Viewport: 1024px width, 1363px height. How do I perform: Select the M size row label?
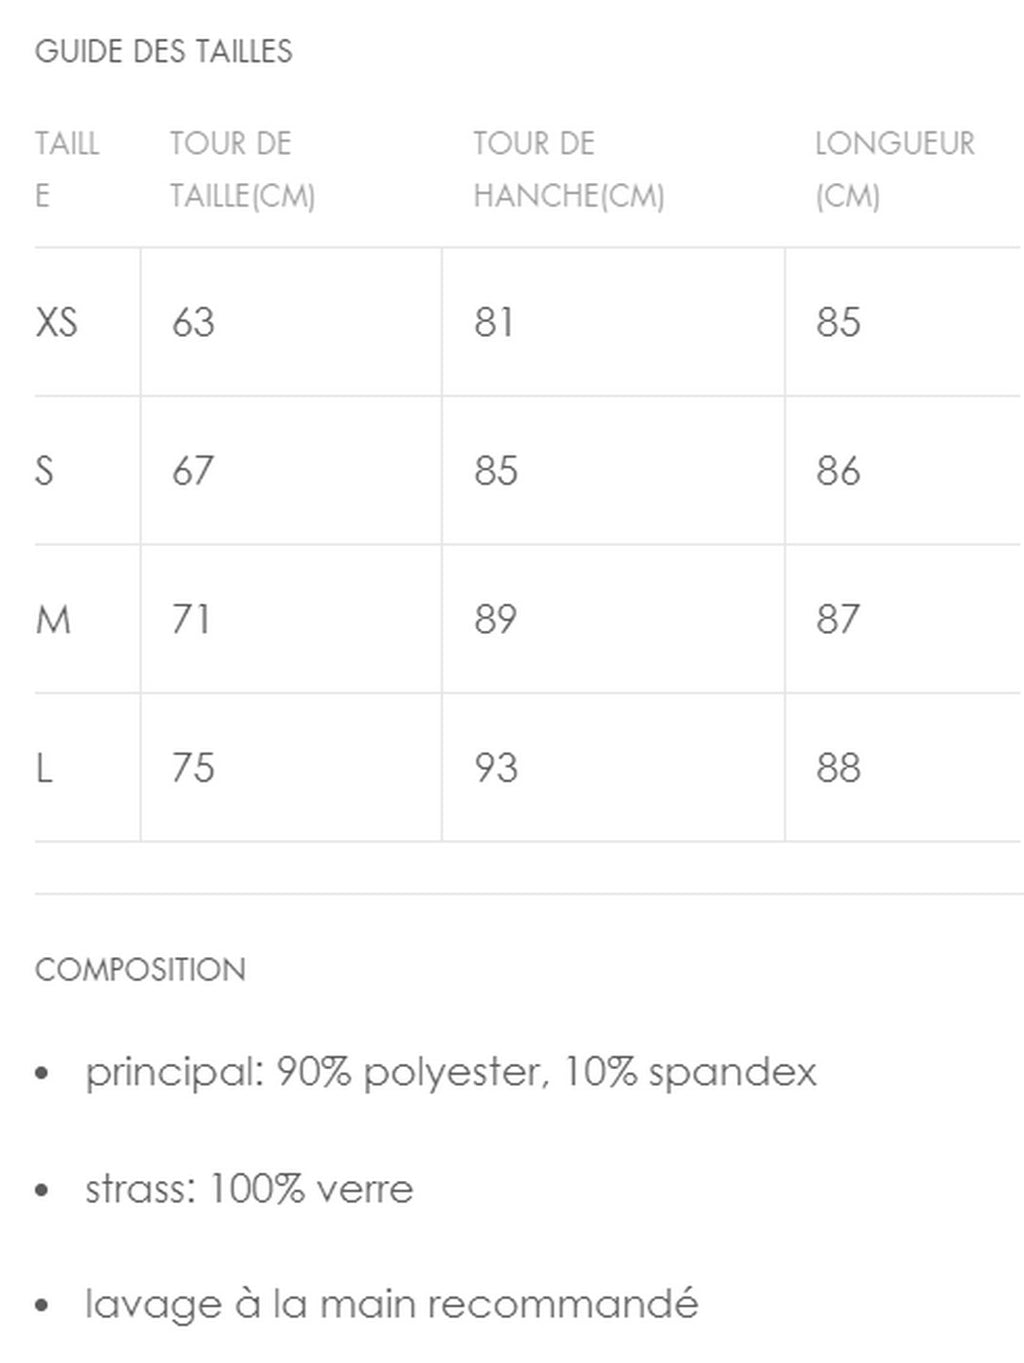(53, 619)
